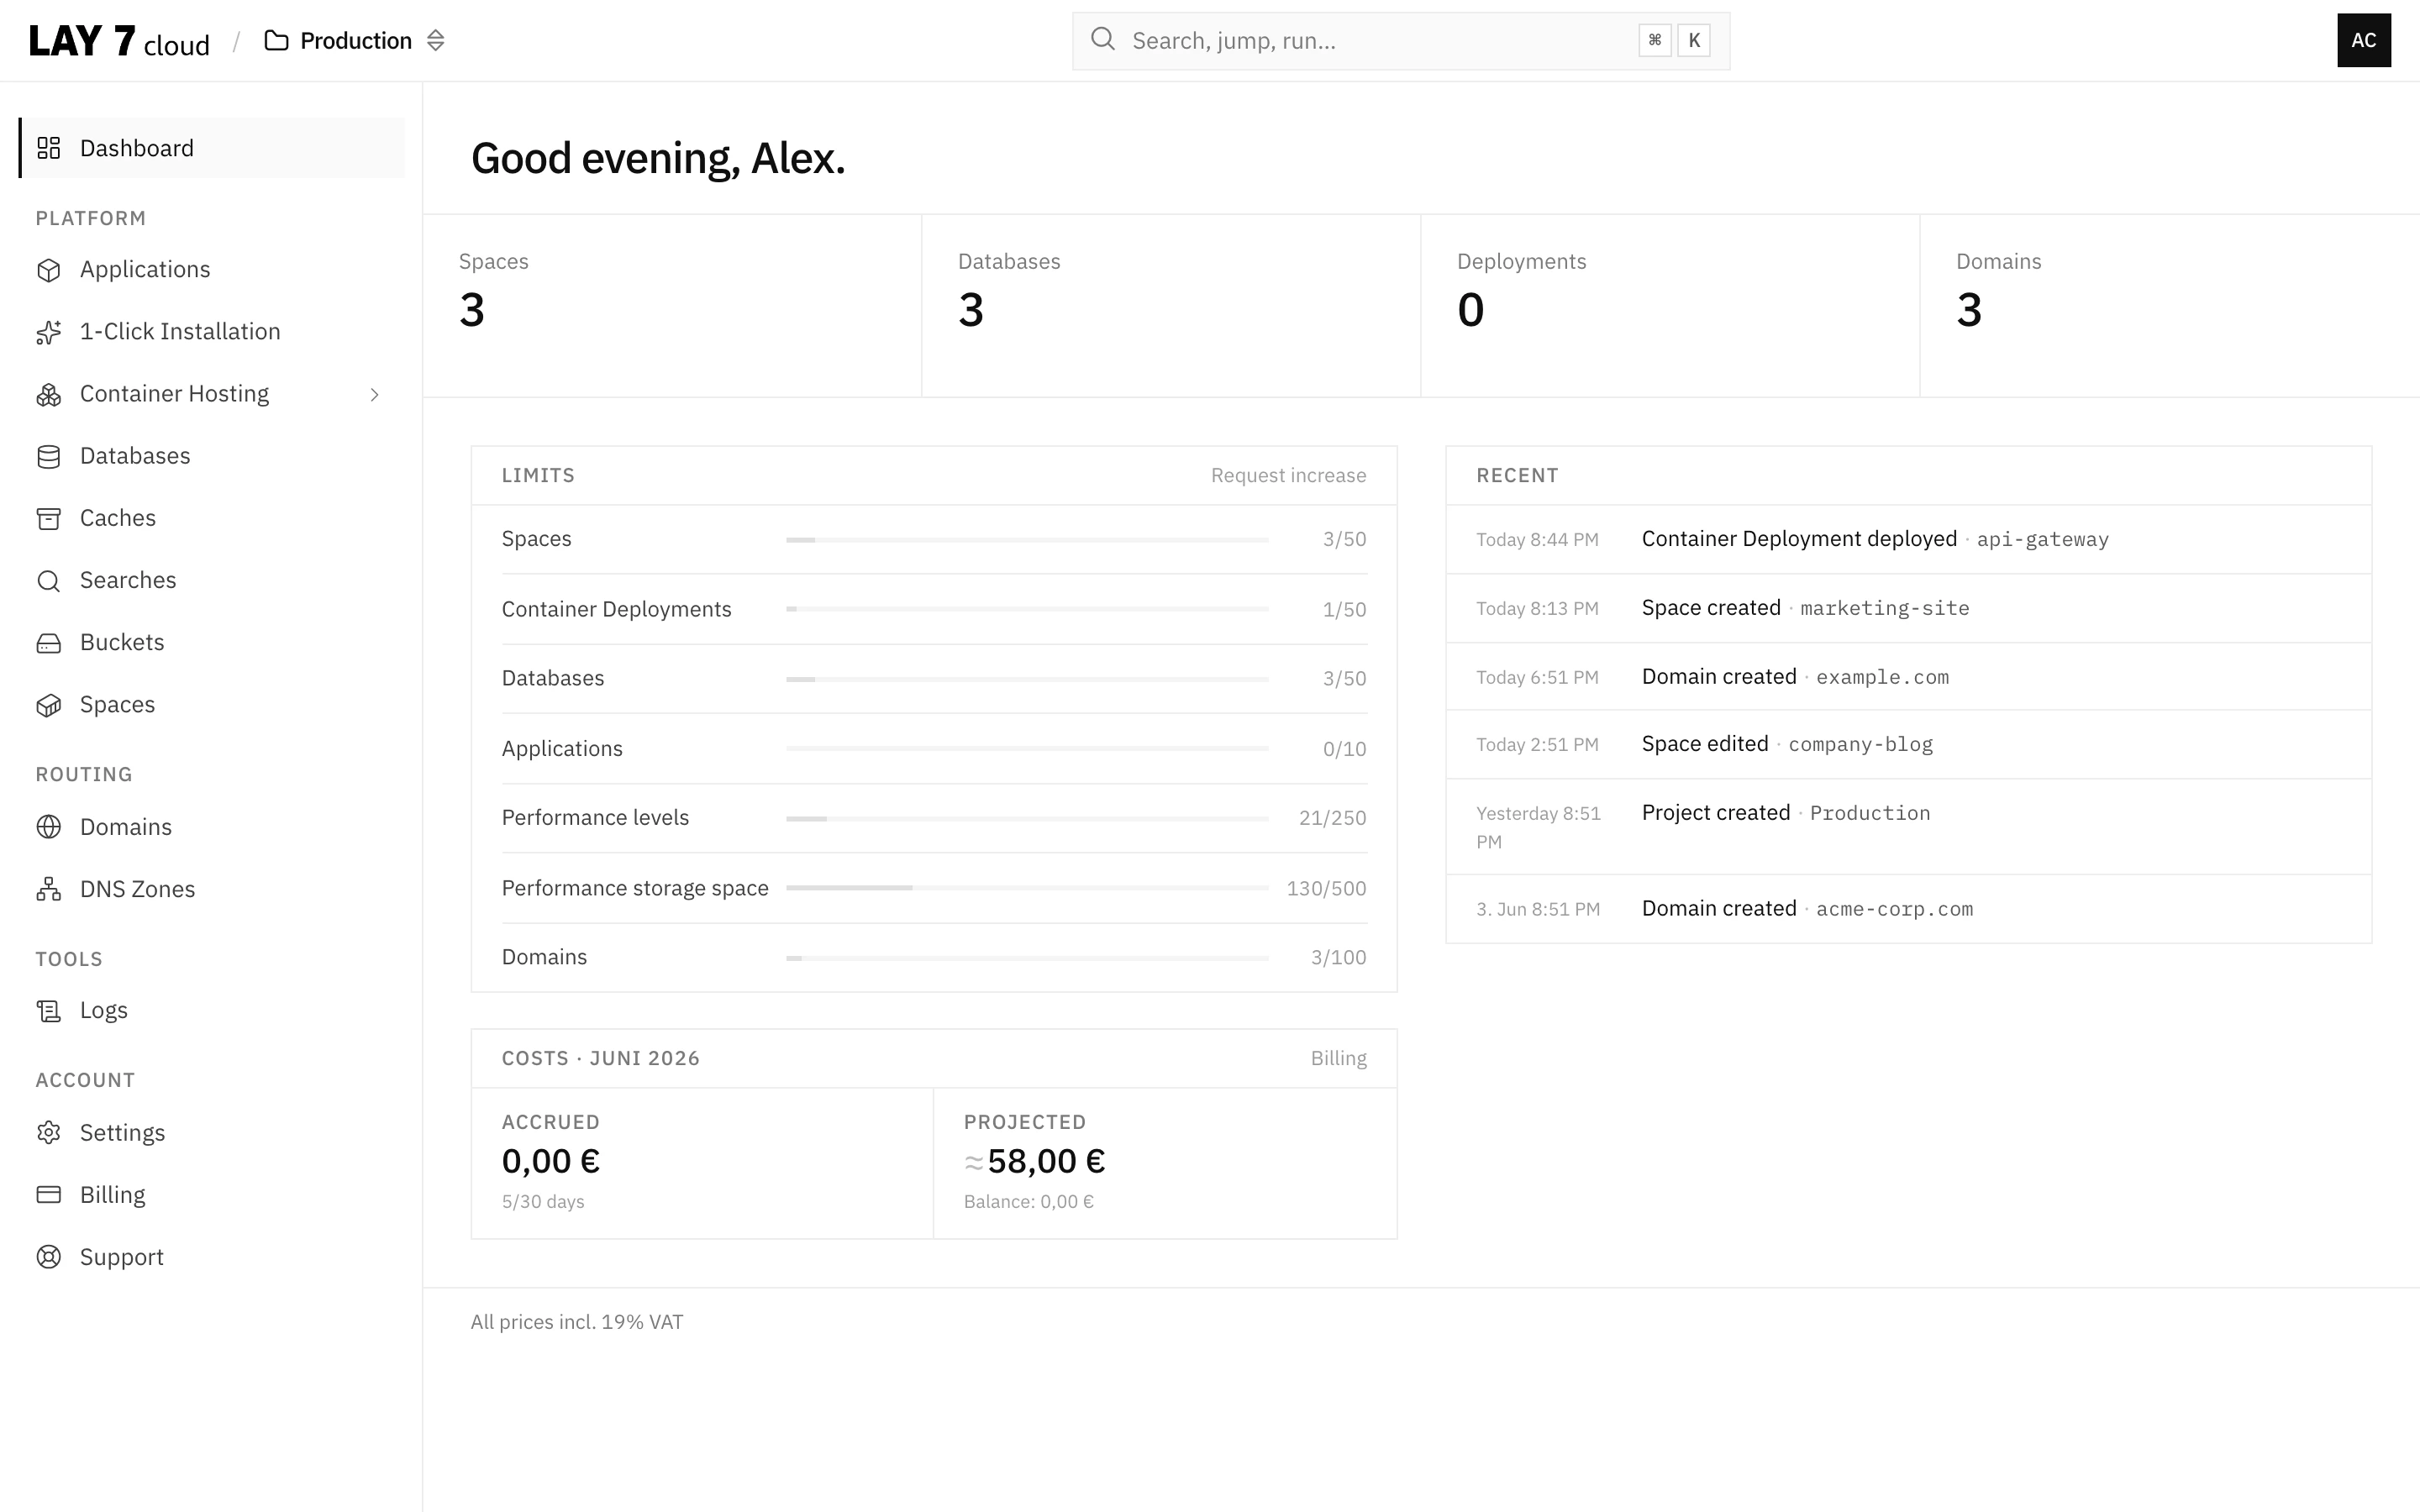Click the Project created Production entry
The image size is (2420, 1512).
pos(1908,827)
